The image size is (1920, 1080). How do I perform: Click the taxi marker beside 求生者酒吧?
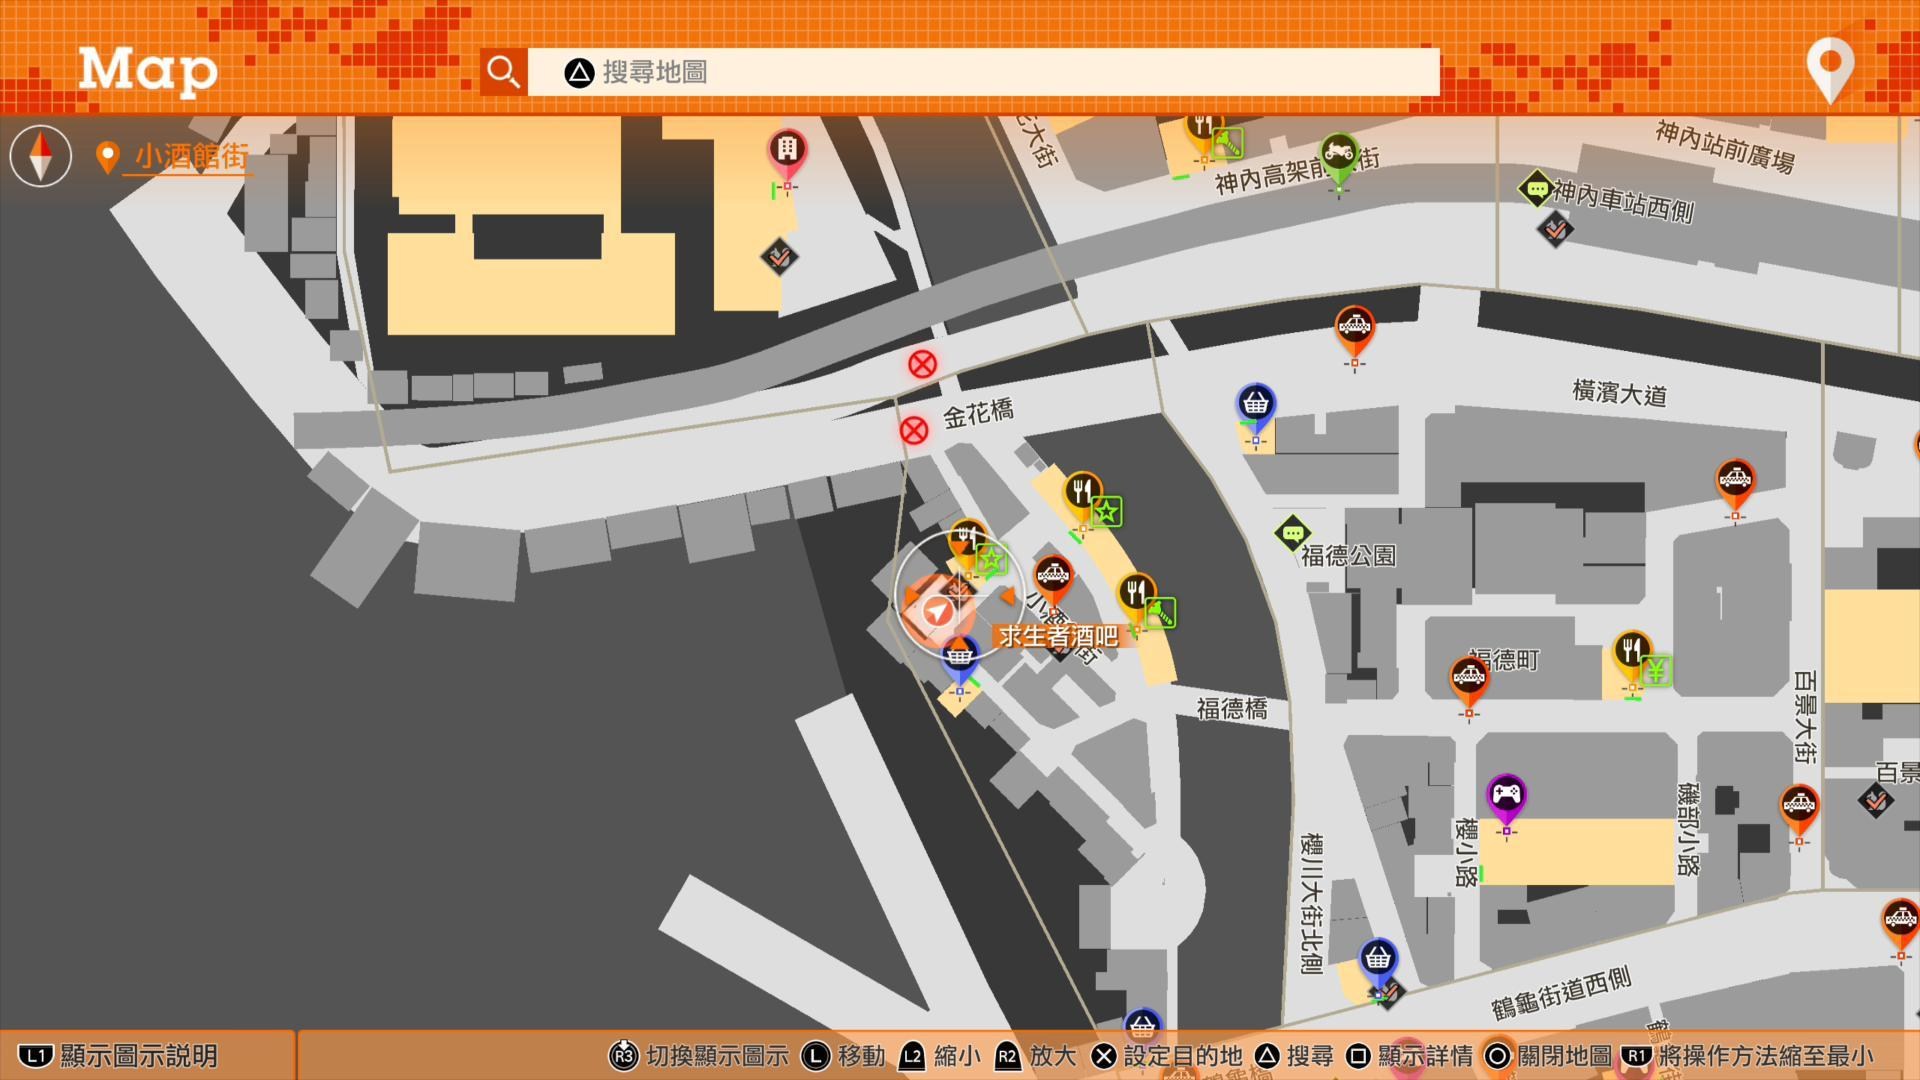click(1053, 582)
